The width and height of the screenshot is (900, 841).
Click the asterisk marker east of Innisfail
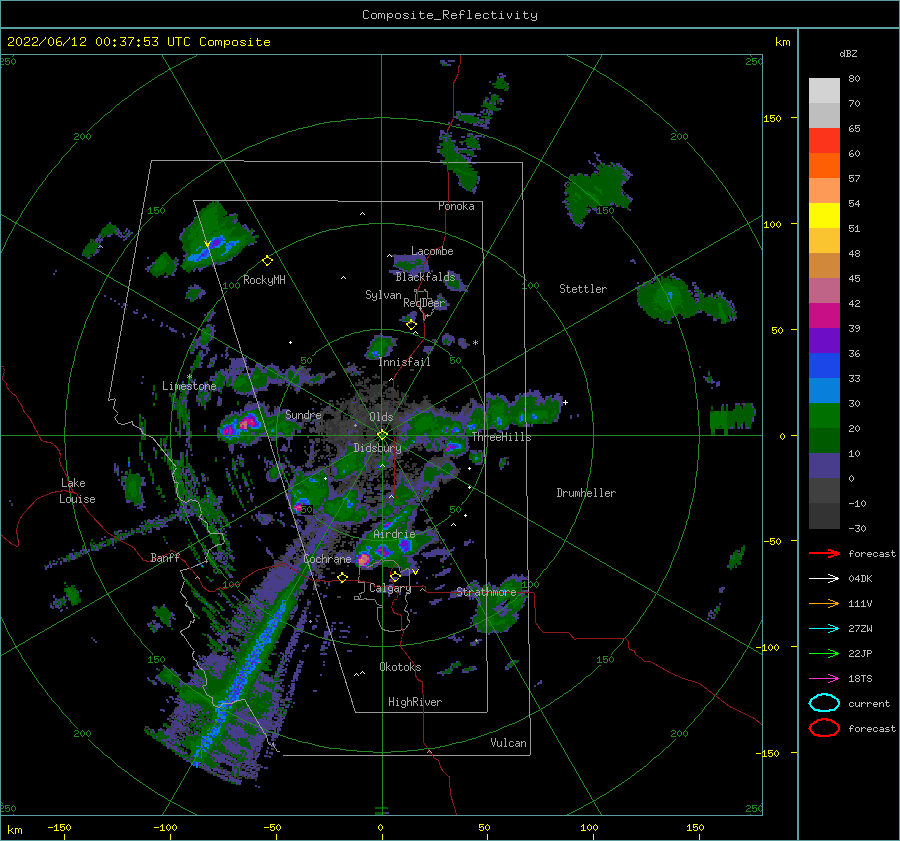pos(475,343)
